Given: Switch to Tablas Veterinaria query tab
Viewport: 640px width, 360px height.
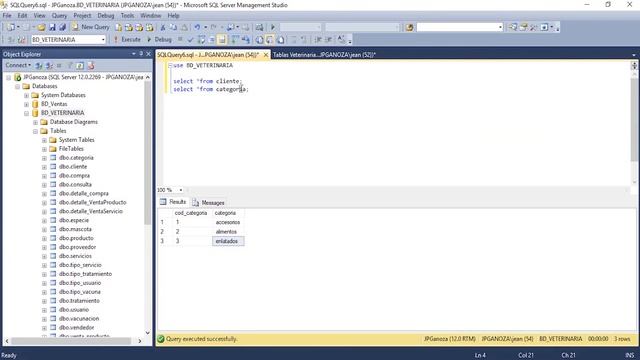Looking at the screenshot, I should coord(324,55).
